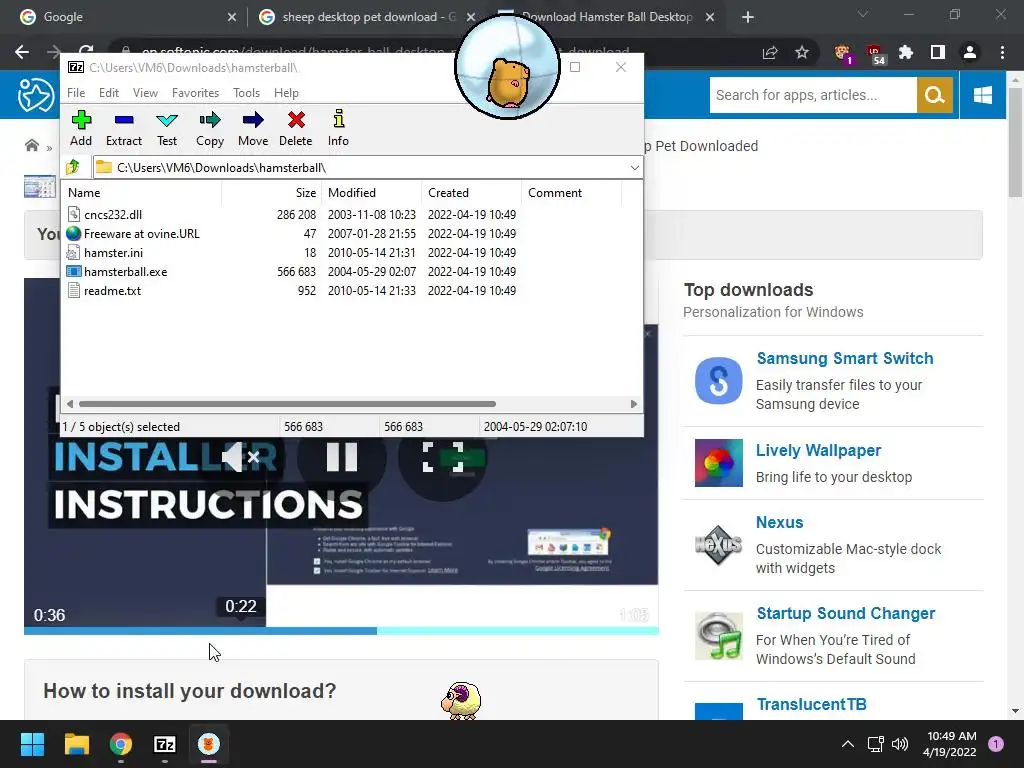Click the red Delete icon
This screenshot has height=768, width=1024.
pos(296,129)
